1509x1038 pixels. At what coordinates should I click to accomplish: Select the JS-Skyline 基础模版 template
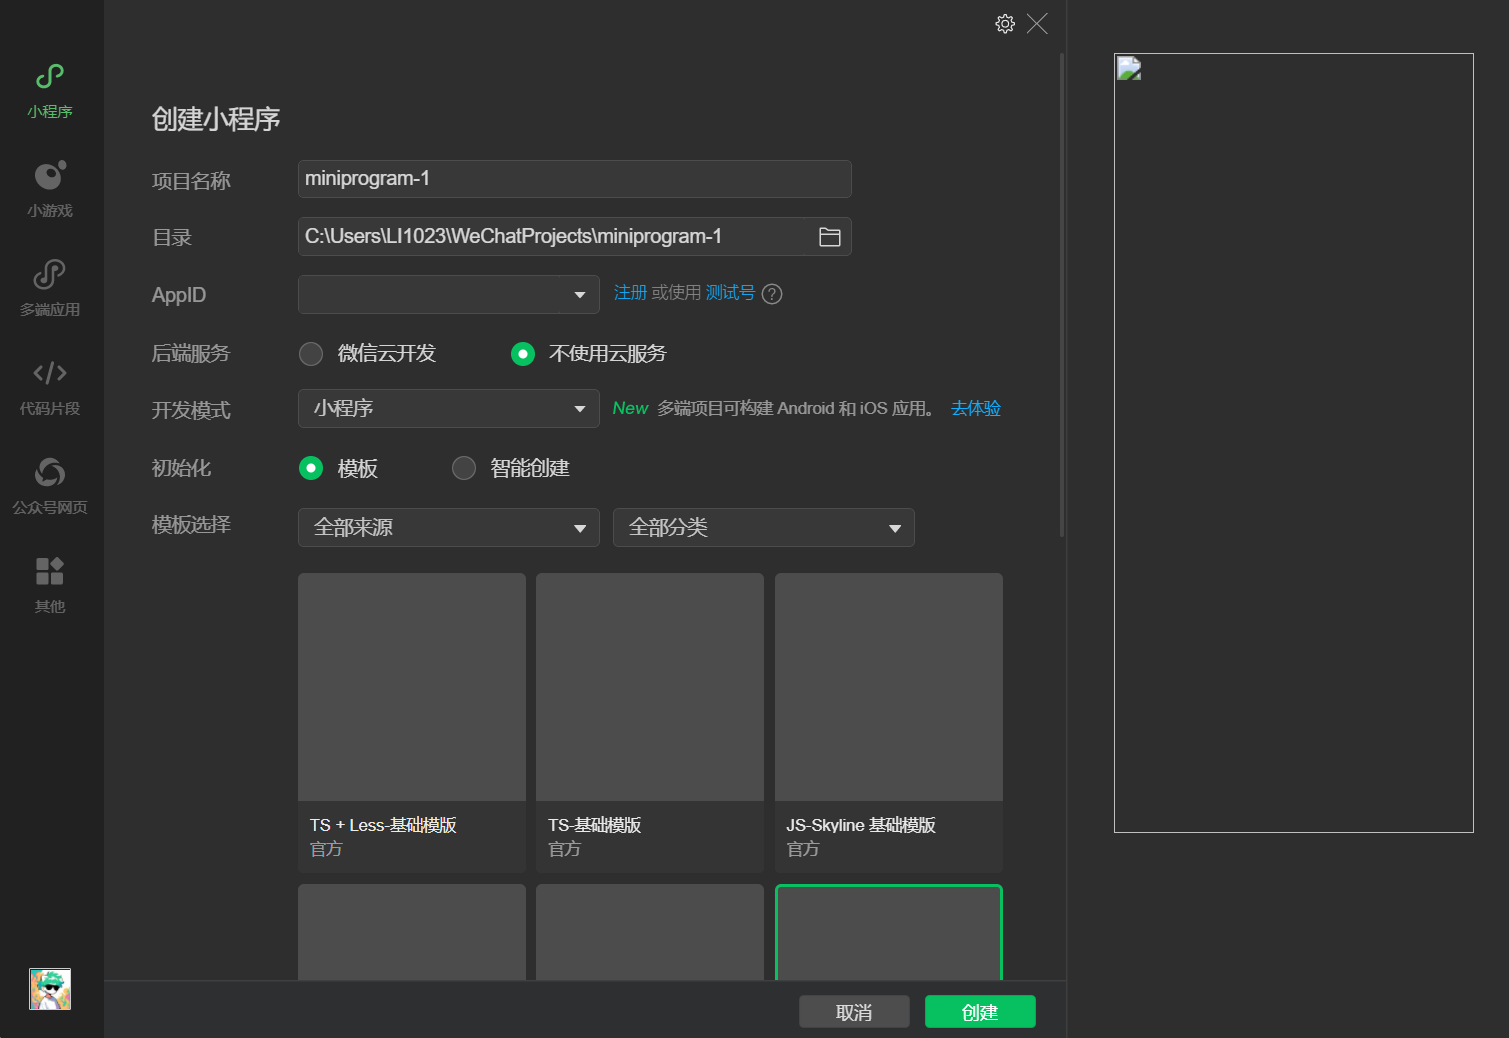889,723
